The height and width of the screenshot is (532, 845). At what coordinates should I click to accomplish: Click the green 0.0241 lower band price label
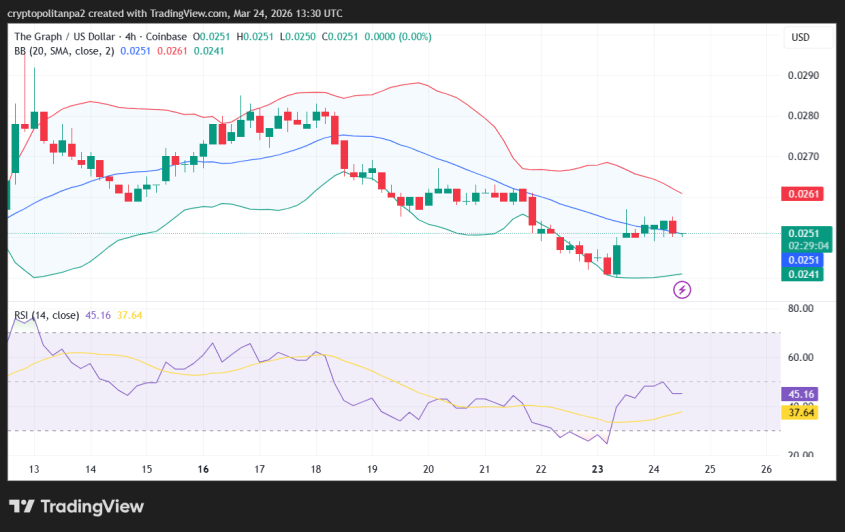(803, 273)
